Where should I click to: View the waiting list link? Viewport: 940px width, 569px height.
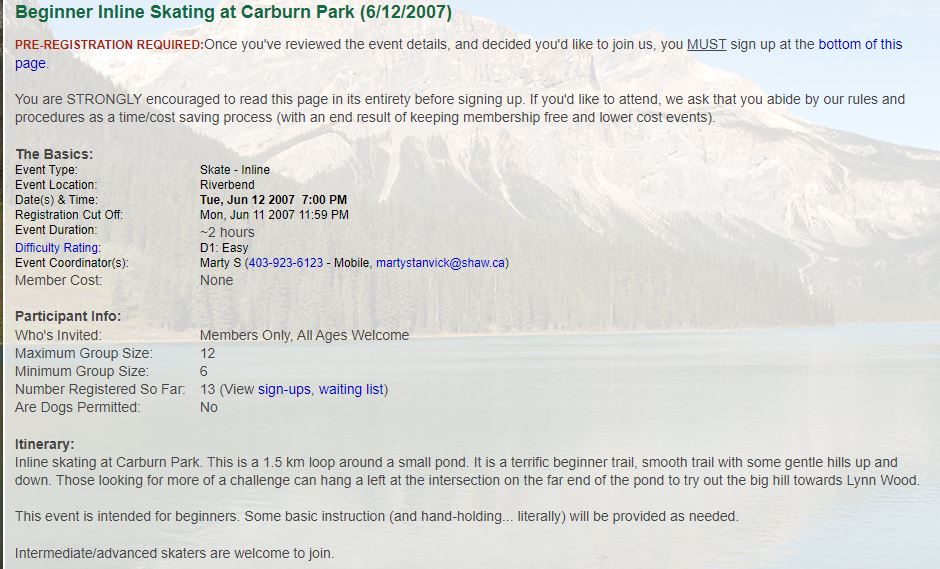point(351,389)
